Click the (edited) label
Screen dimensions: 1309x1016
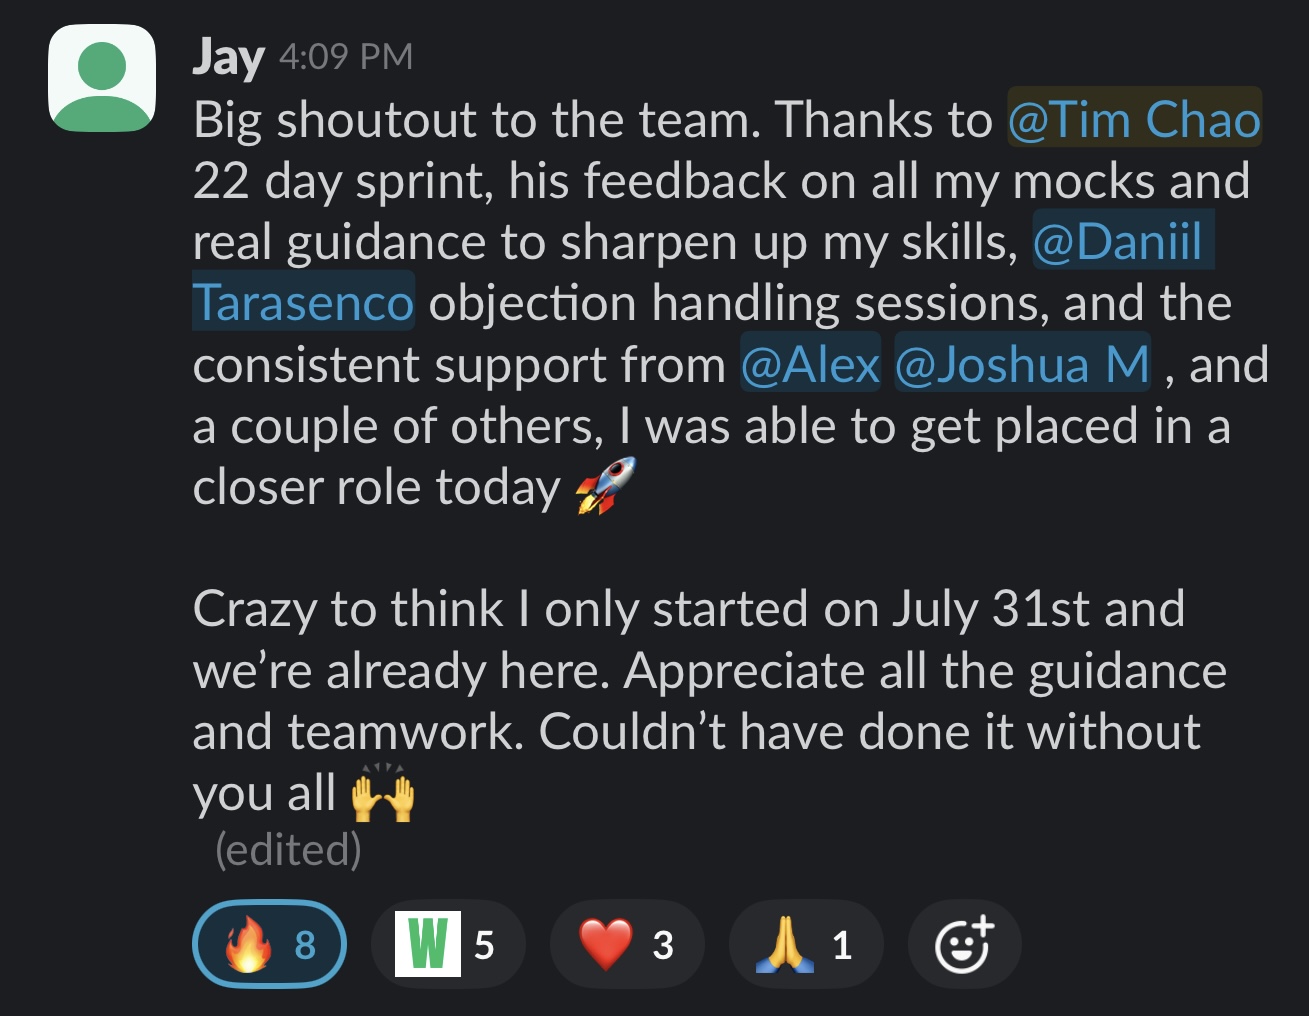[x=288, y=849]
